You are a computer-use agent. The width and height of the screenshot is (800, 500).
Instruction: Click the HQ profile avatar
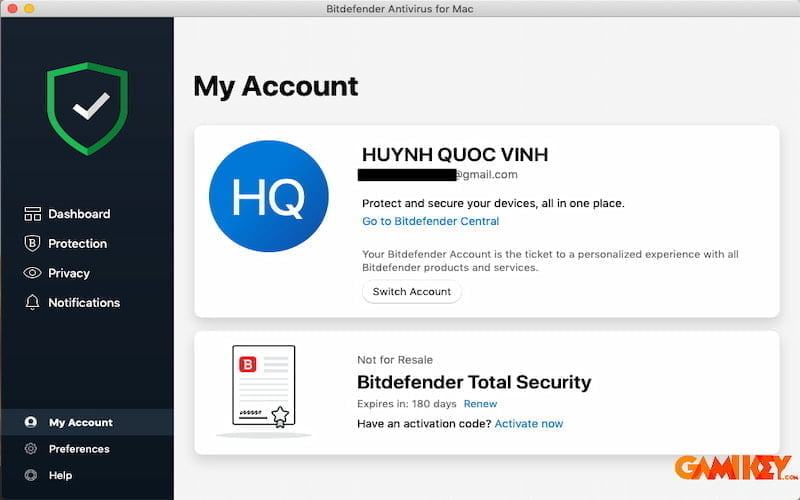tap(269, 196)
